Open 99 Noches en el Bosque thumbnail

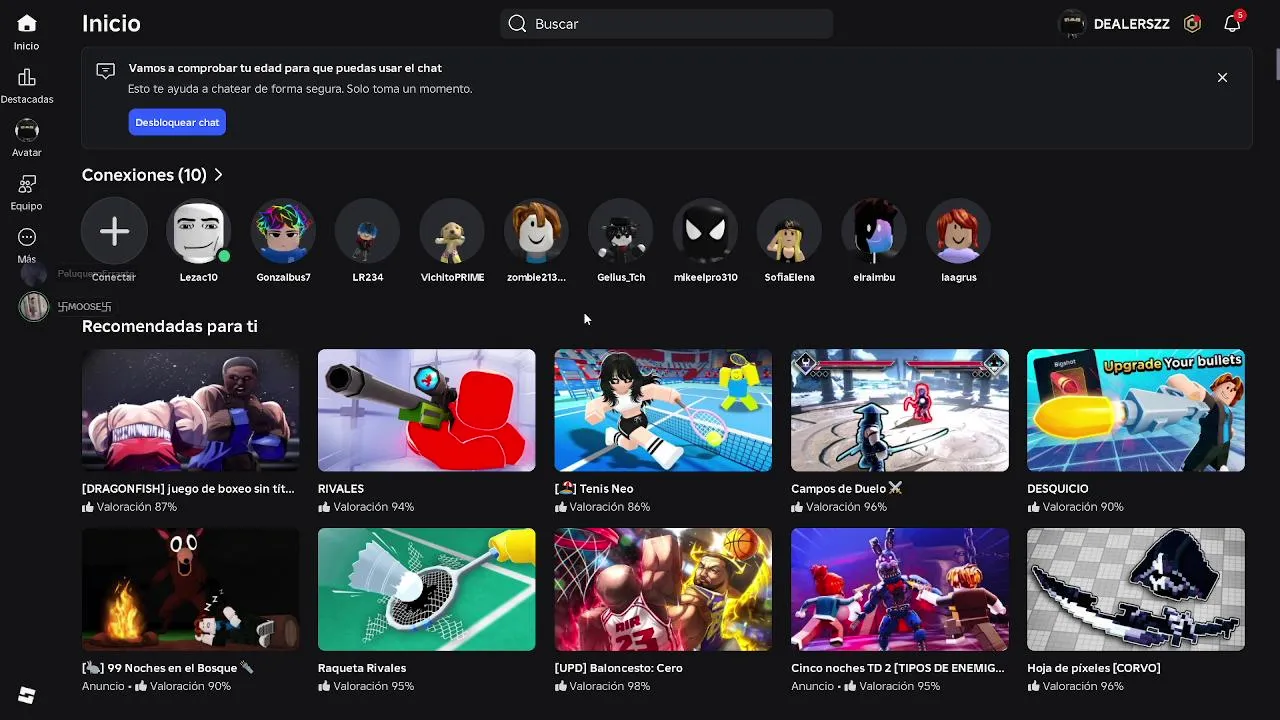pyautogui.click(x=190, y=589)
